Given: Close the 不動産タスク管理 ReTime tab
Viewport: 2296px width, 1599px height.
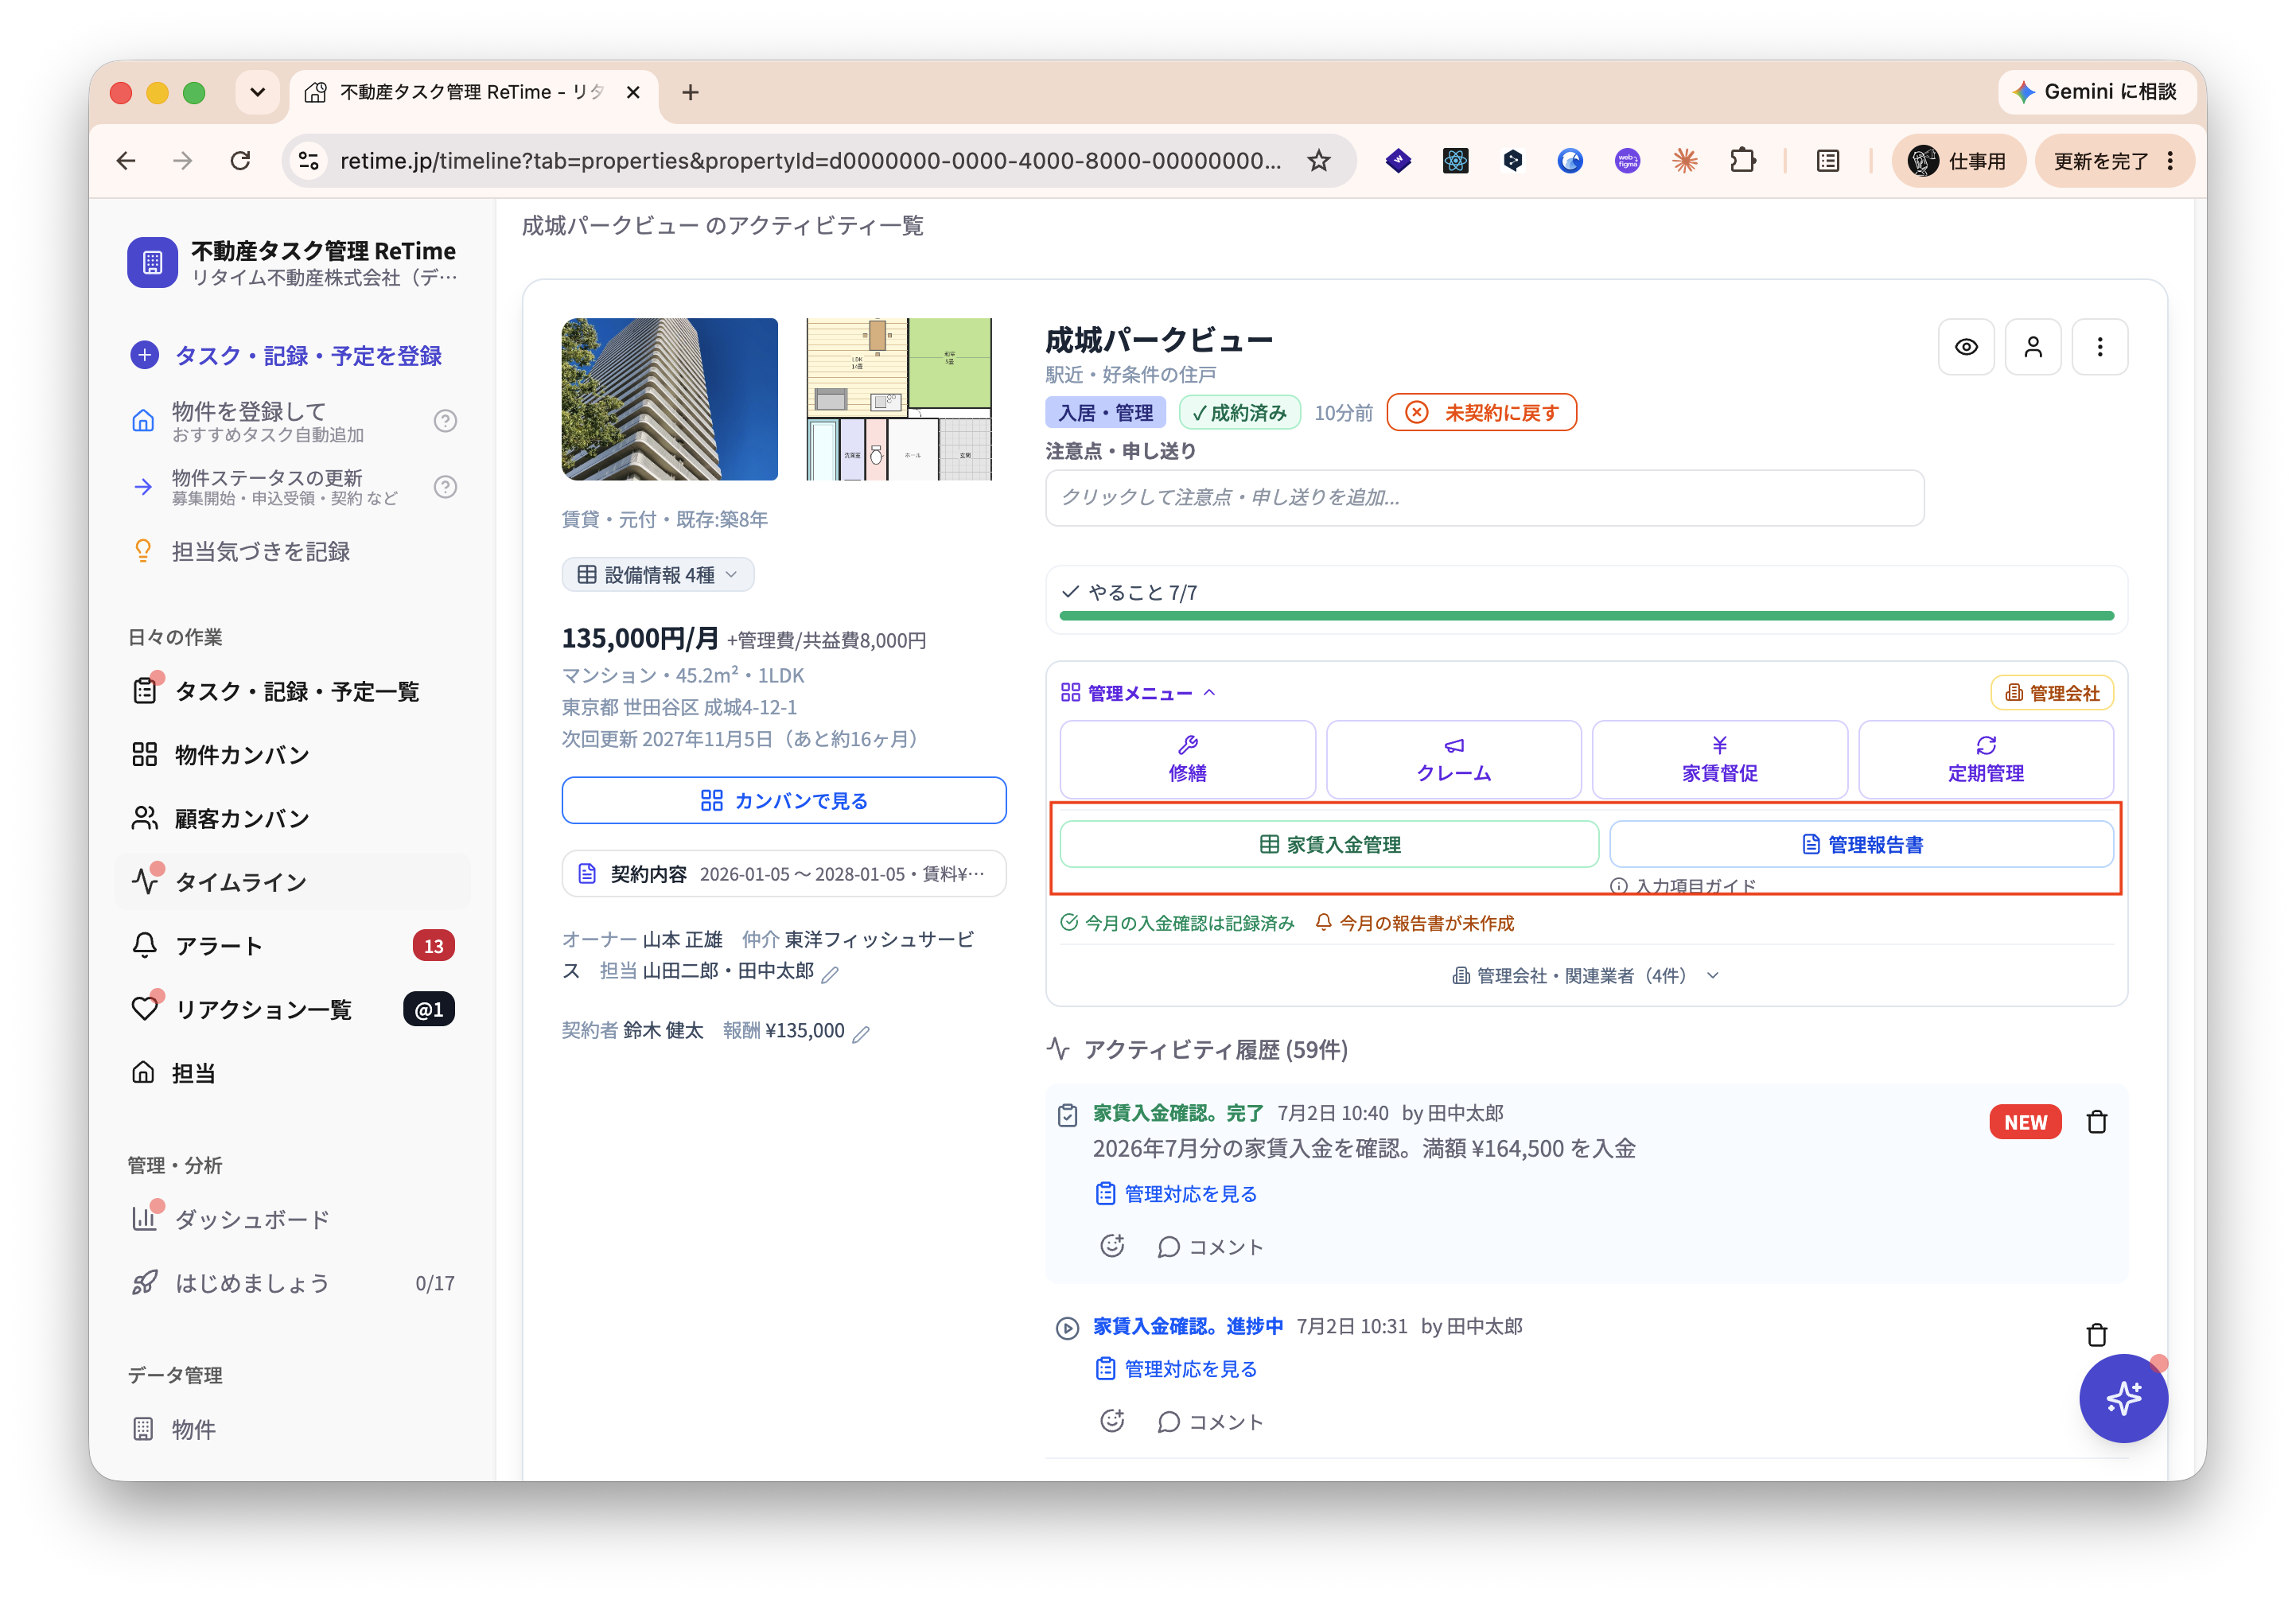Looking at the screenshot, I should (633, 92).
